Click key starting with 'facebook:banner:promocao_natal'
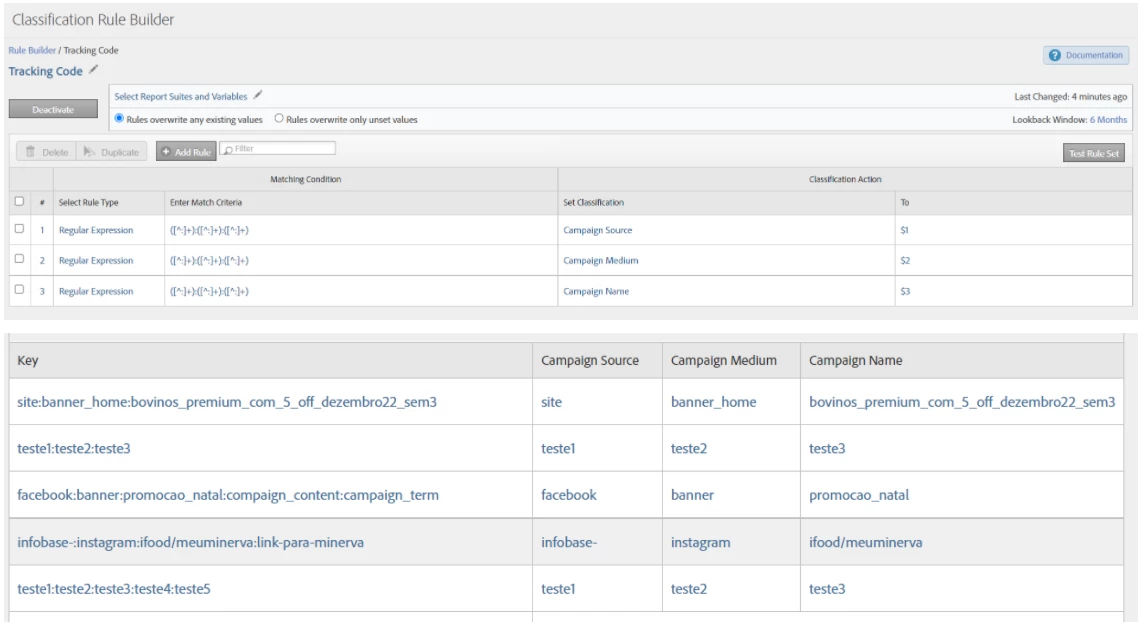Screen dimensions: 1143x628 [x=227, y=495]
